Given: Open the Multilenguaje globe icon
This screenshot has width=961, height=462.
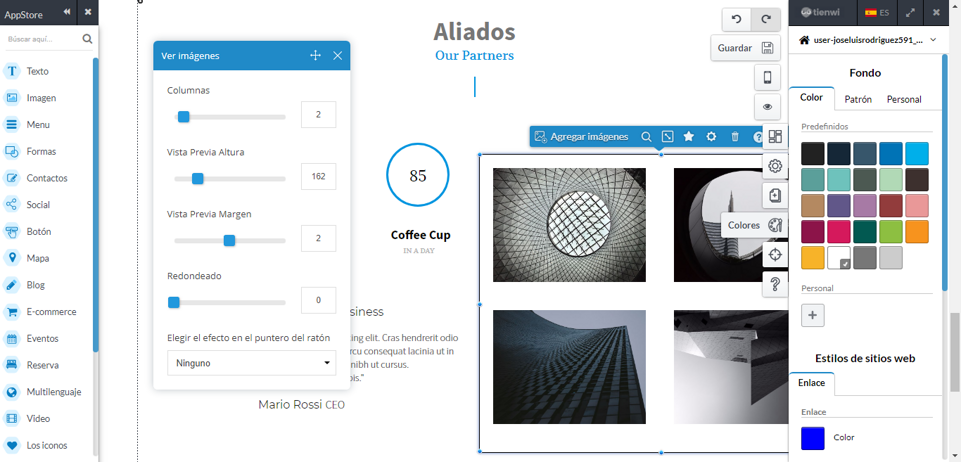Looking at the screenshot, I should tap(12, 392).
